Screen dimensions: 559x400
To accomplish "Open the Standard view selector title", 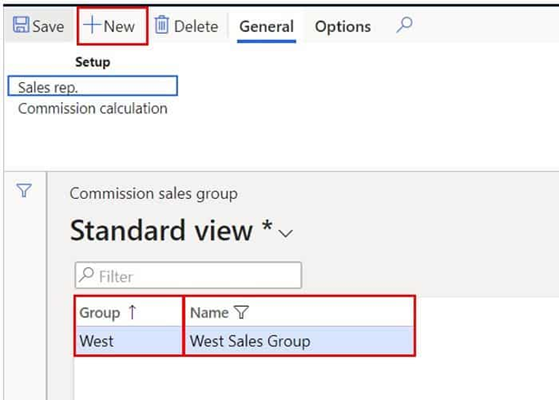I will [x=171, y=231].
